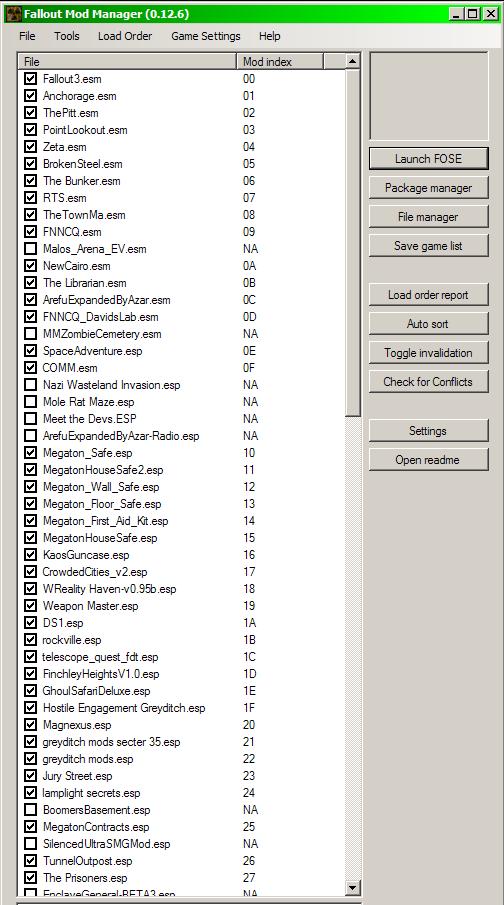Image resolution: width=504 pixels, height=905 pixels.
Task: Select the FNNCQ.esm file name
Action: [x=72, y=232]
